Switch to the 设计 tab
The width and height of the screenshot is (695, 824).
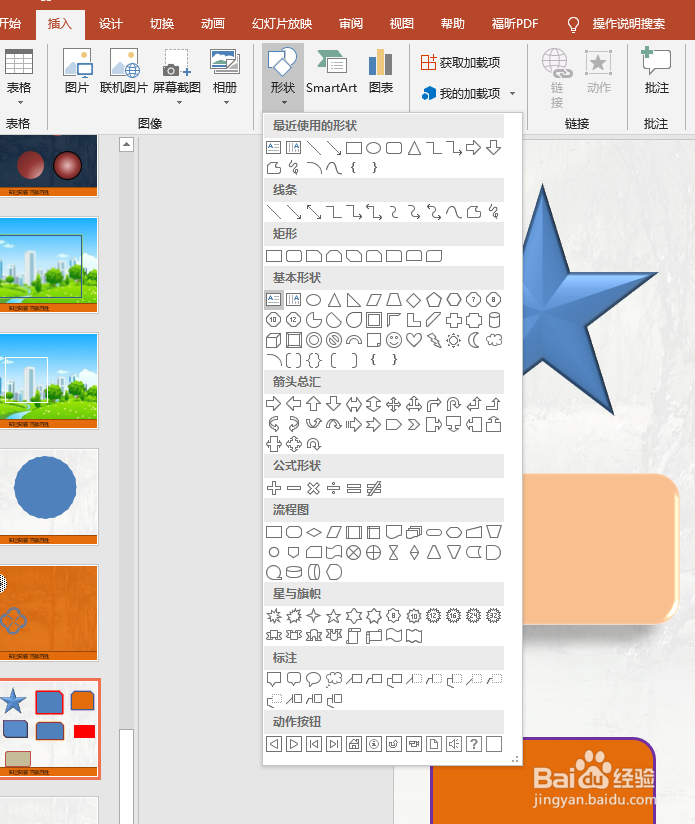click(x=110, y=24)
